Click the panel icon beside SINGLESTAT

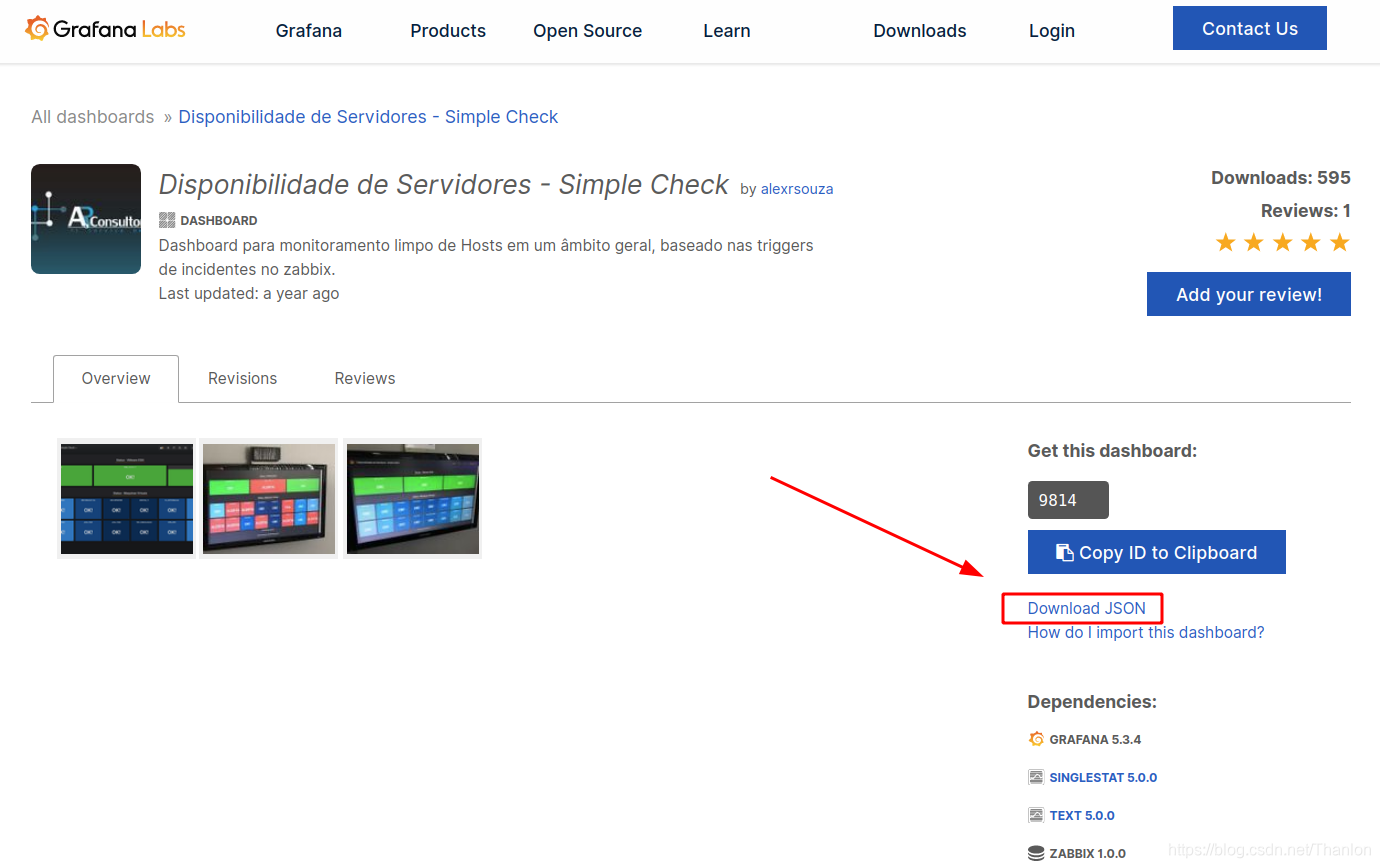click(x=1036, y=777)
